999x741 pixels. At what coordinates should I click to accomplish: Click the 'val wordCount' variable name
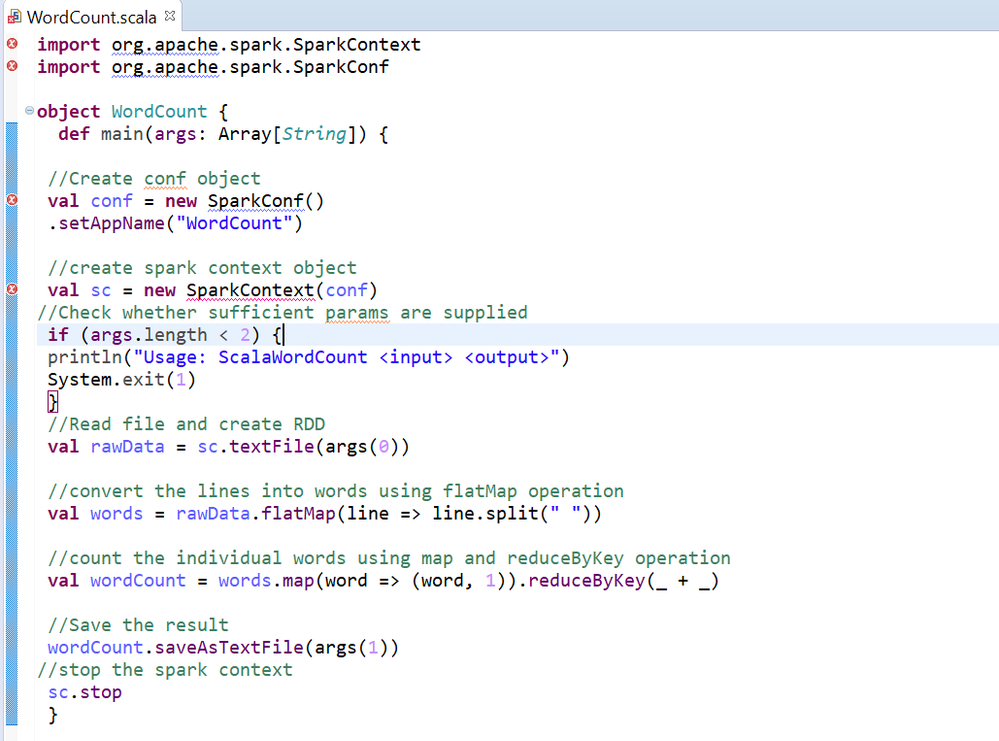pos(138,580)
